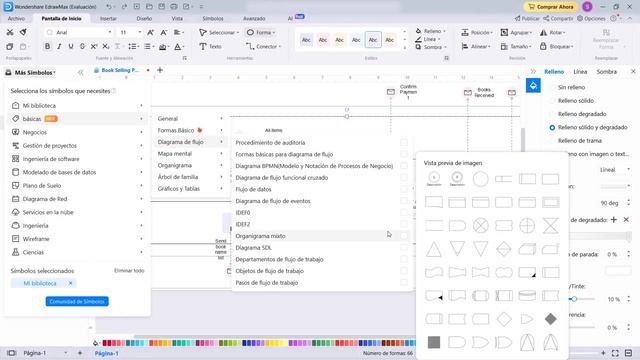Click the Eliminar todo link

tap(129, 271)
